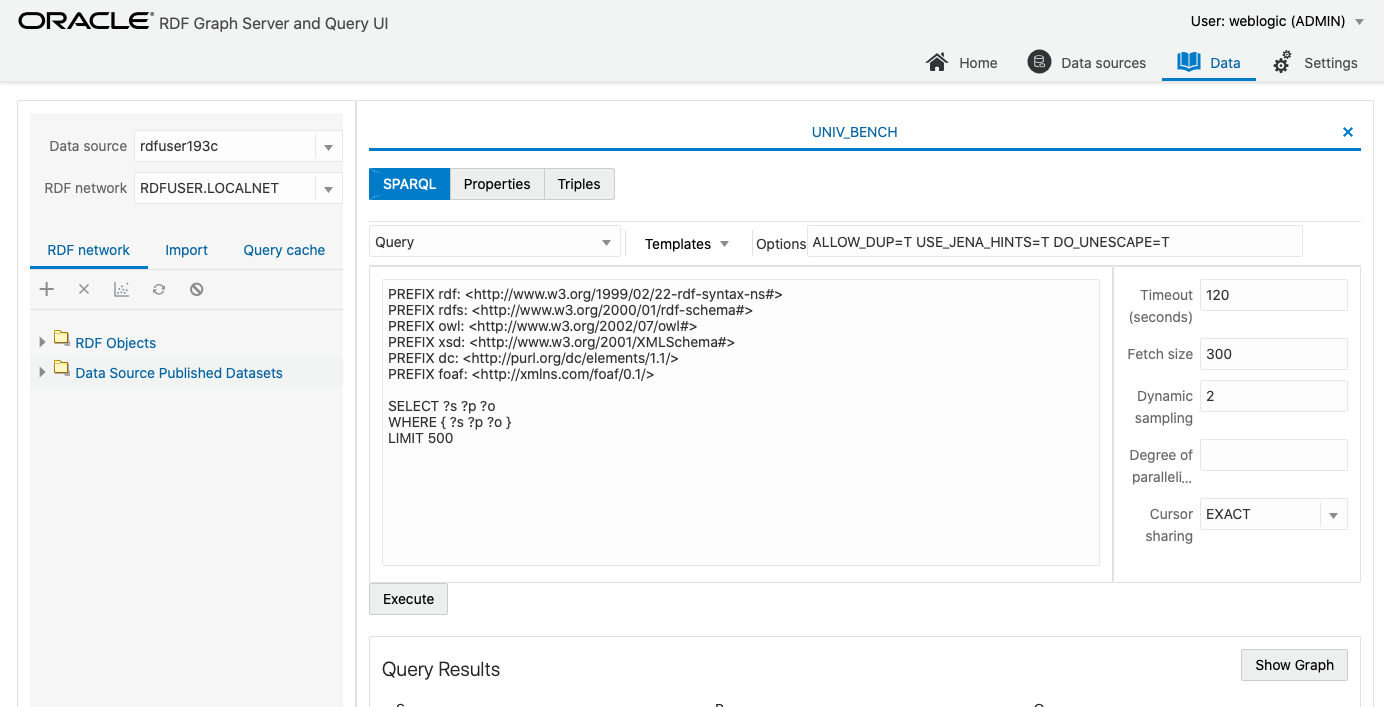The width and height of the screenshot is (1384, 707).
Task: Open the Home page icon
Action: pyautogui.click(x=937, y=62)
